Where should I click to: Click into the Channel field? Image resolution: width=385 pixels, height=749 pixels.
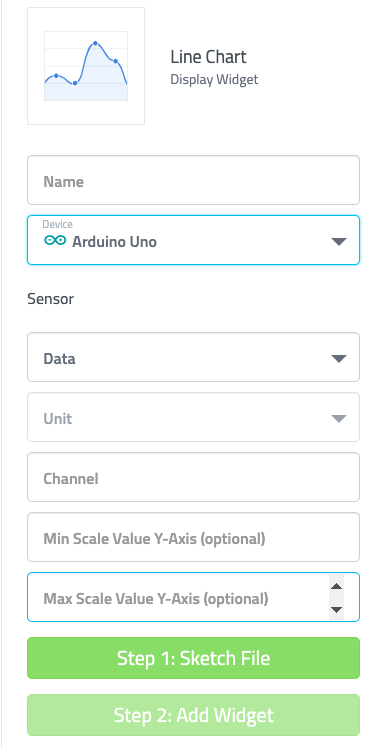[193, 477]
